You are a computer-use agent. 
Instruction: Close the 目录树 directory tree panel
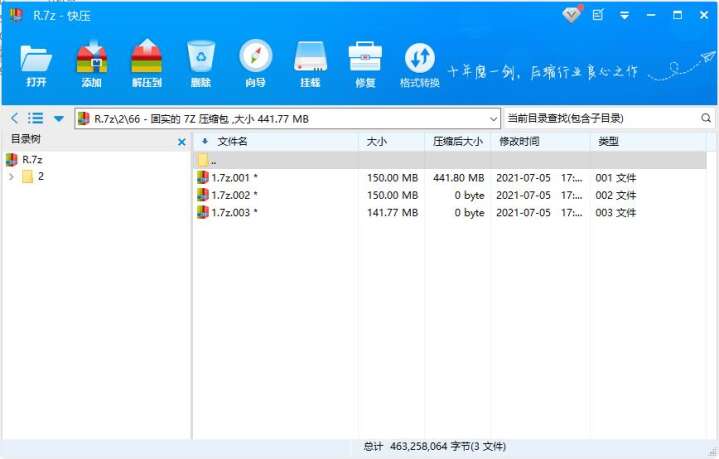tap(181, 142)
